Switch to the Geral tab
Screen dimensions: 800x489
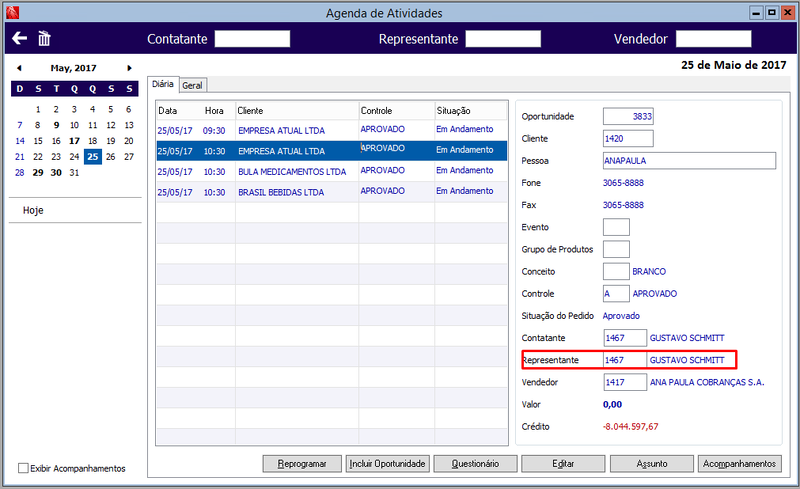(192, 85)
